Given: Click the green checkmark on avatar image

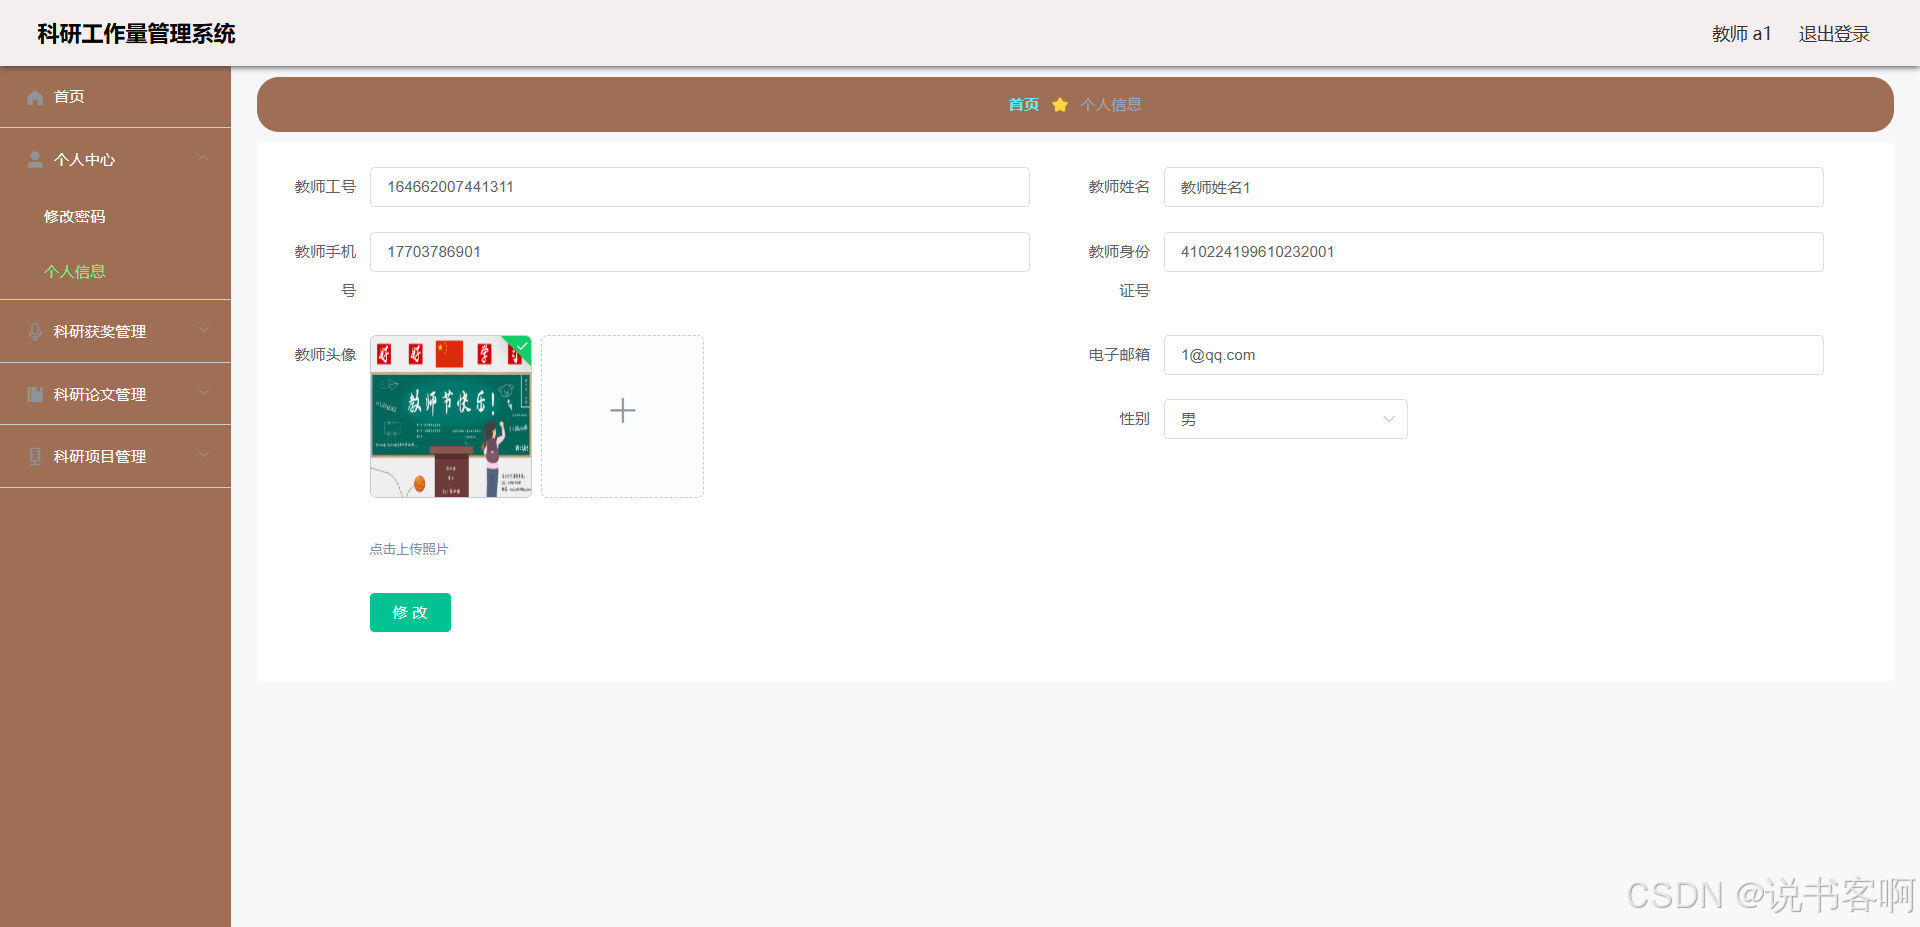Looking at the screenshot, I should (x=521, y=346).
